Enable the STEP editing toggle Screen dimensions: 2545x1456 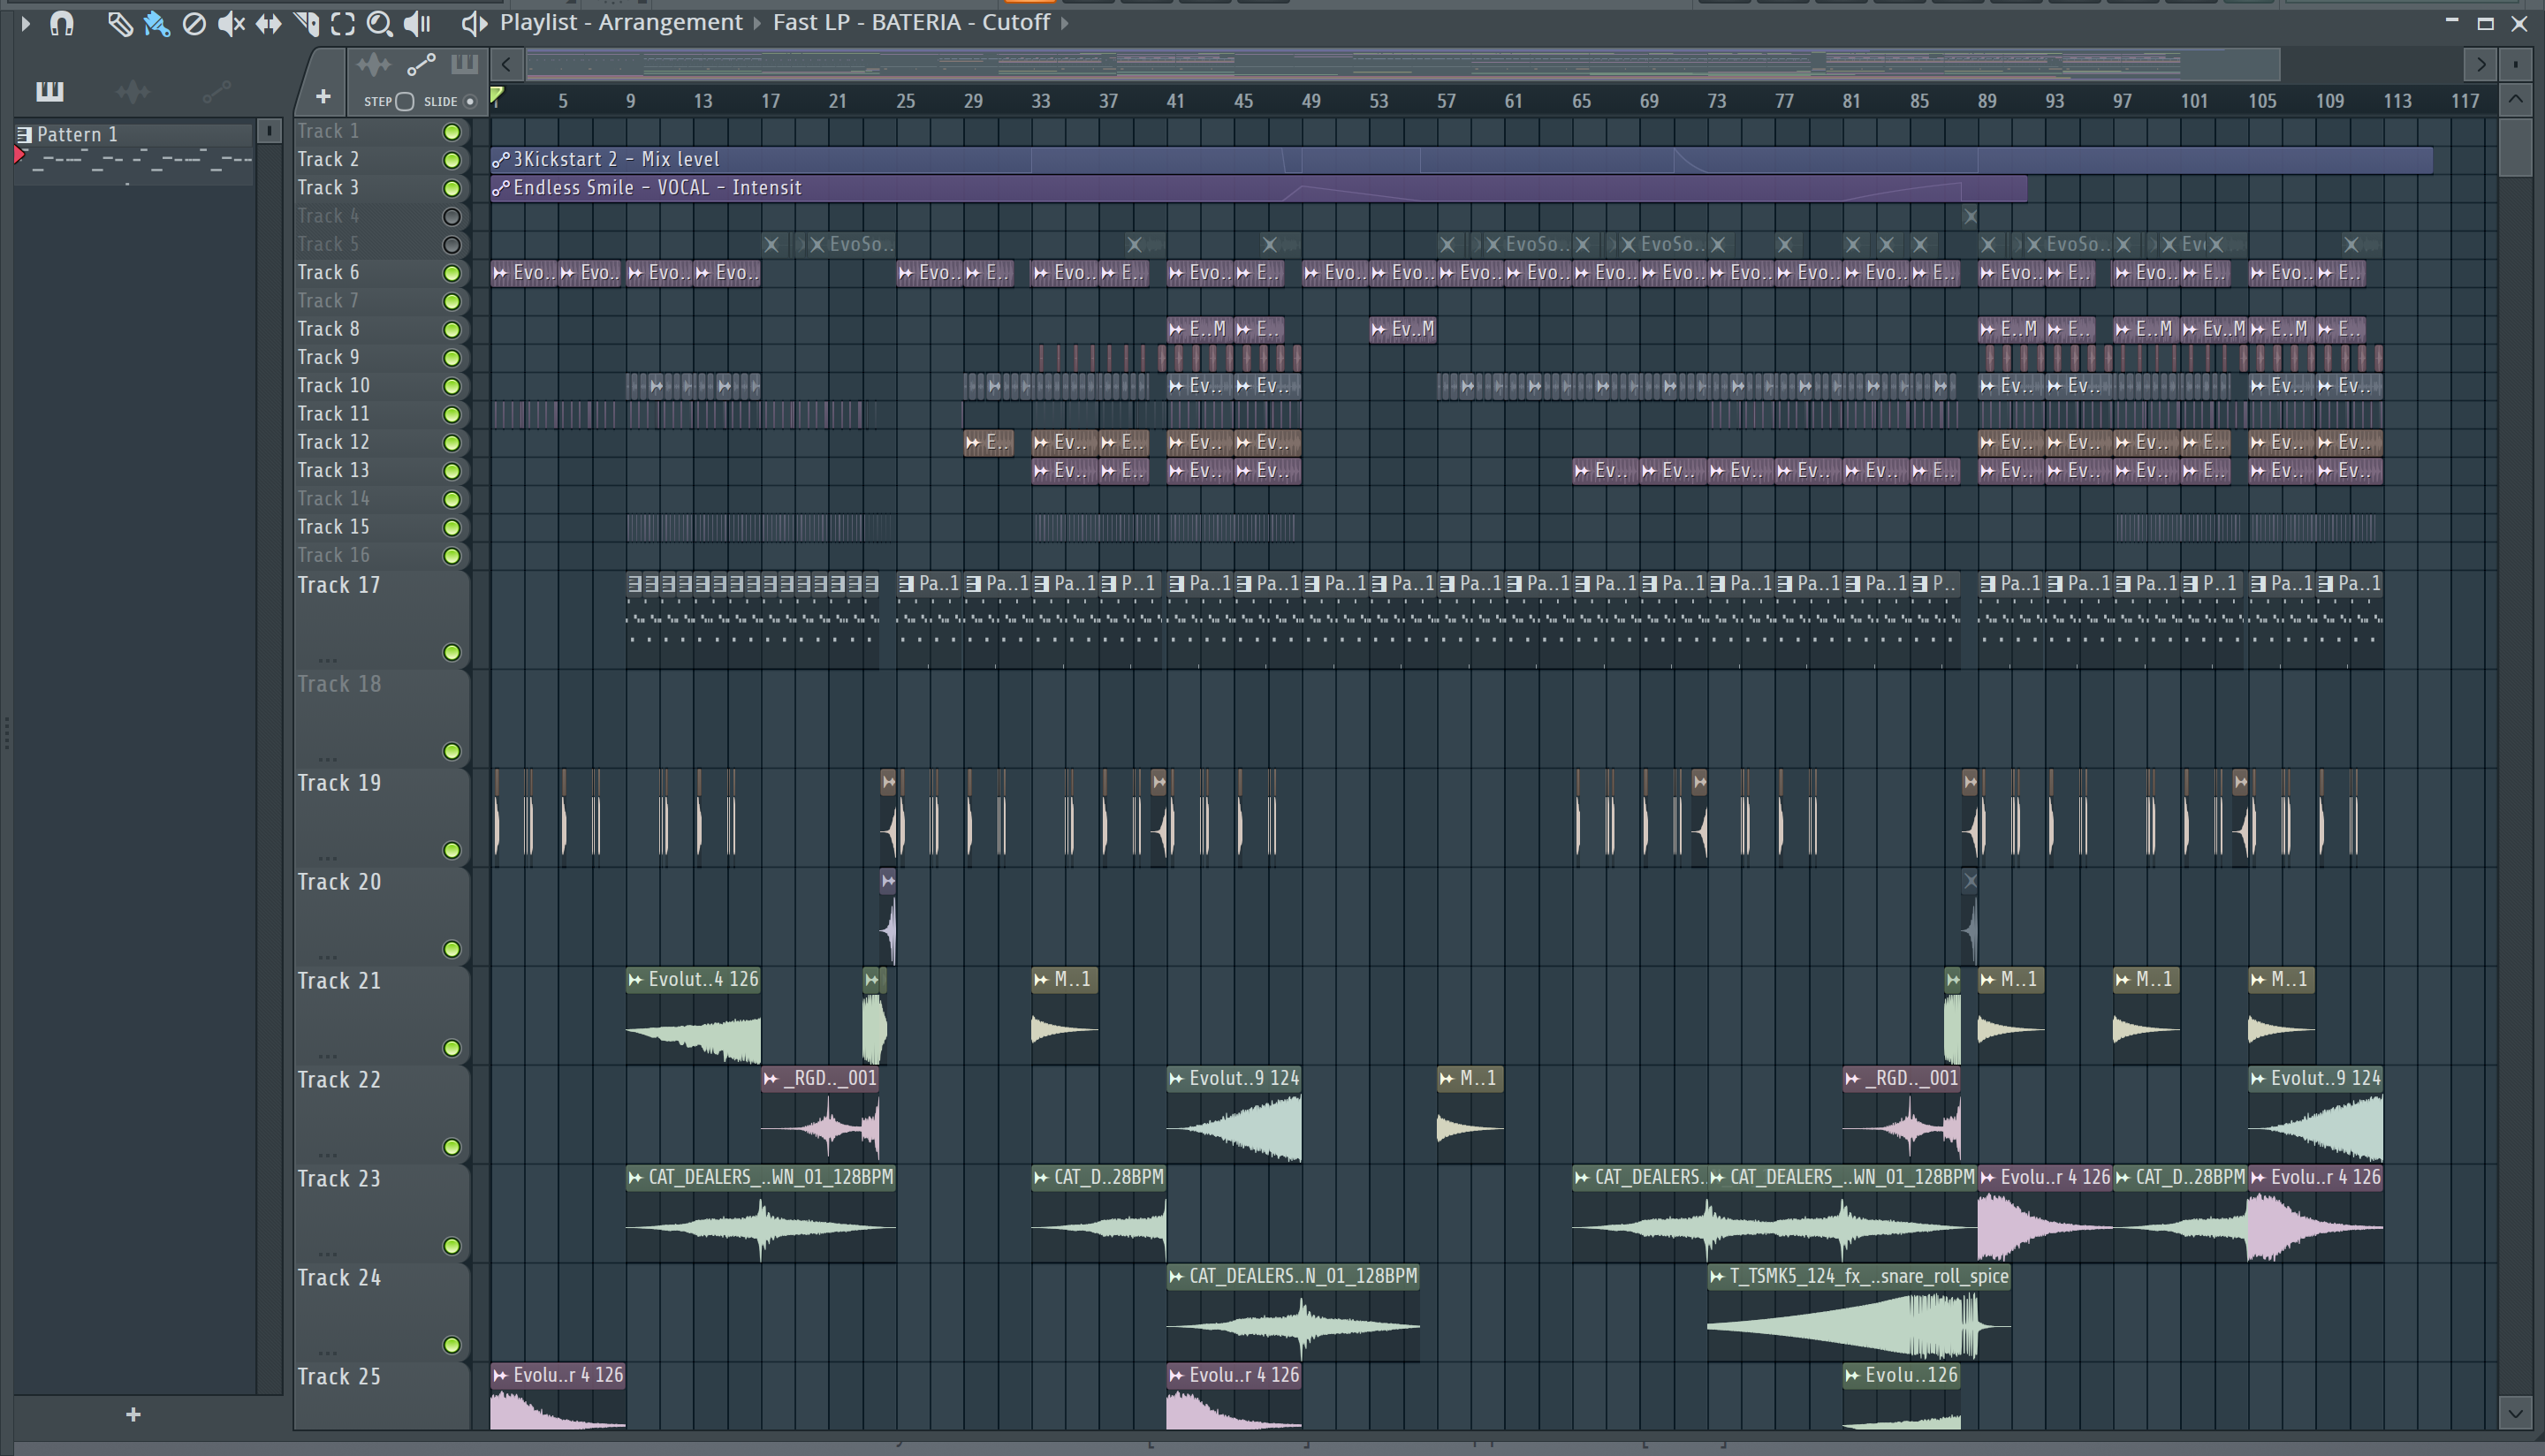(x=404, y=101)
